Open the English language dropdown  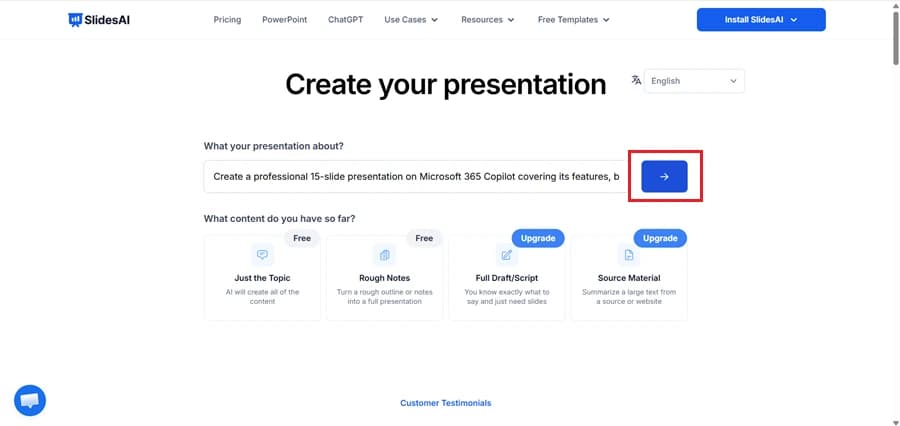click(x=694, y=81)
